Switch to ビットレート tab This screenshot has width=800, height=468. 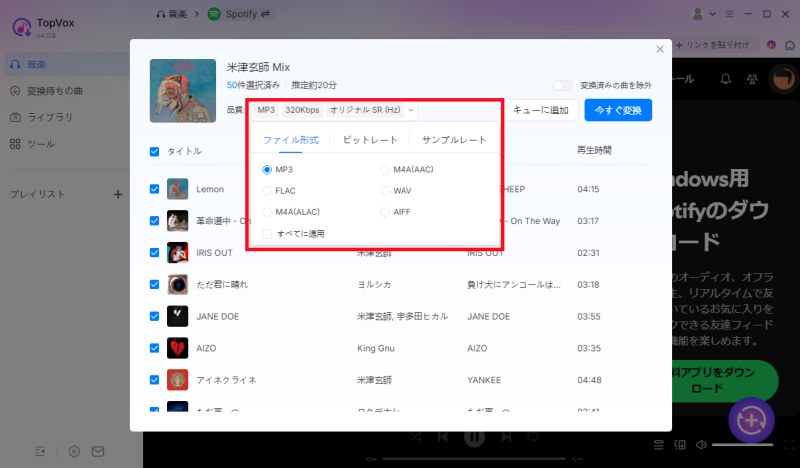tap(370, 140)
